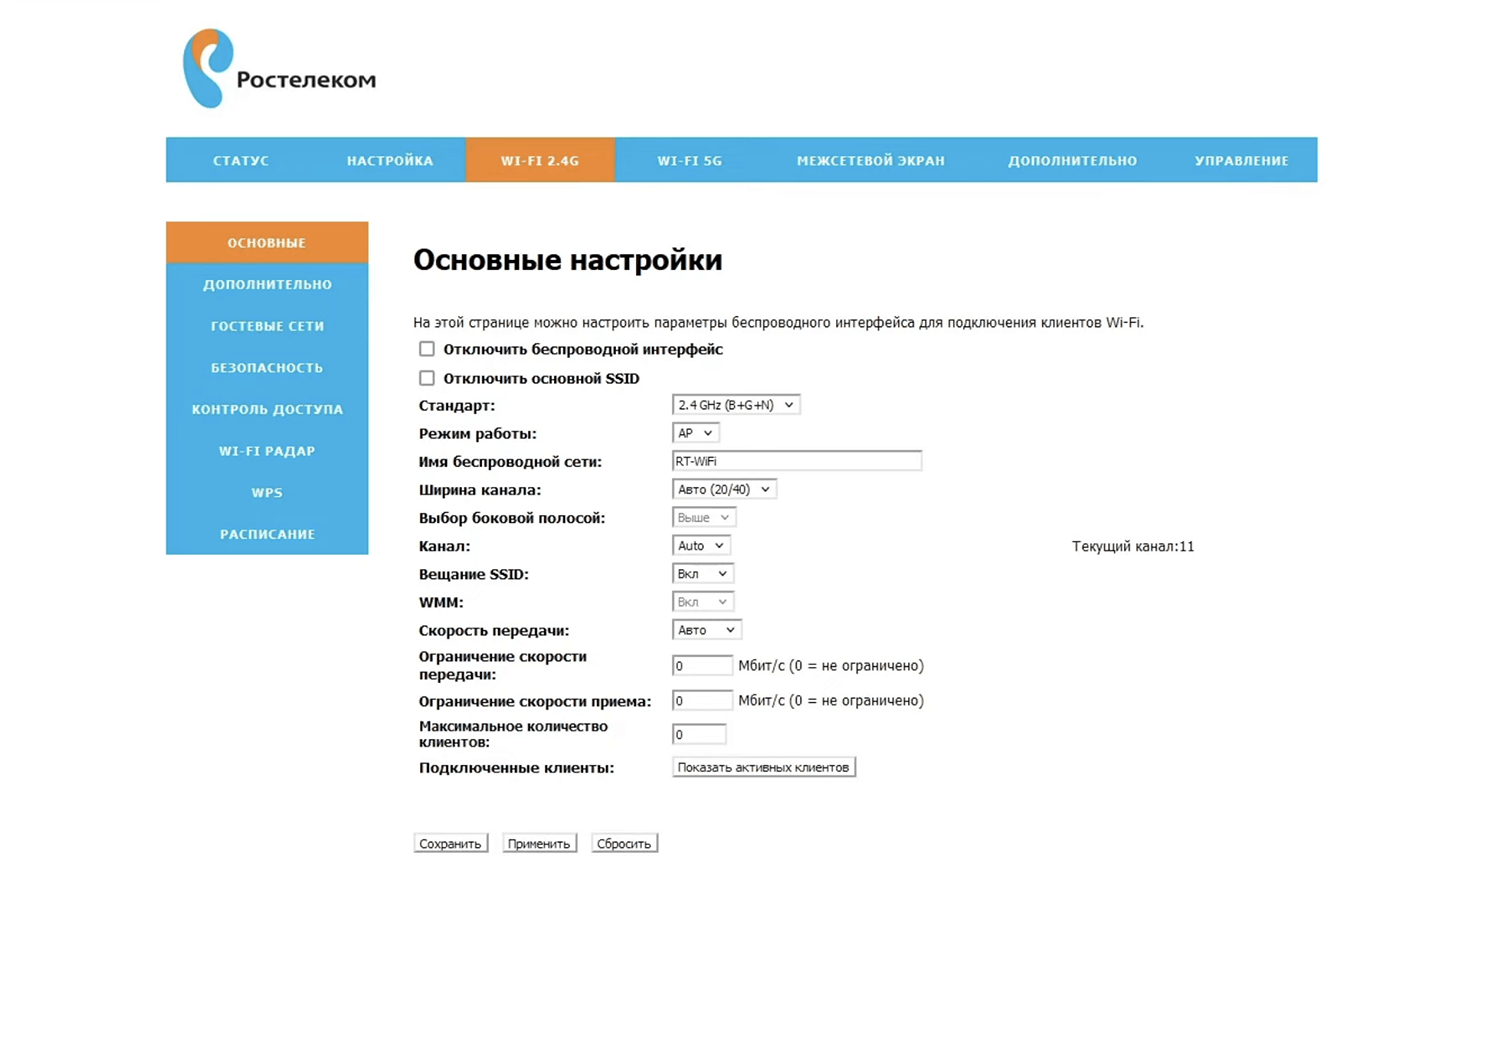Select the Канал dropdown set to Auto
Viewport: 1500px width, 1047px height.
click(700, 546)
